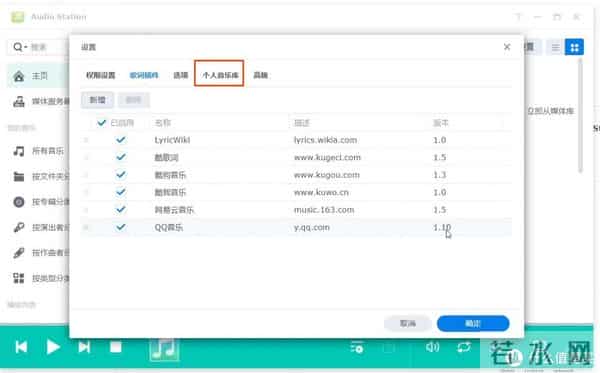This screenshot has width=600, height=373.
Task: Select the lyrics.wikia.com description cell
Action: [x=325, y=140]
